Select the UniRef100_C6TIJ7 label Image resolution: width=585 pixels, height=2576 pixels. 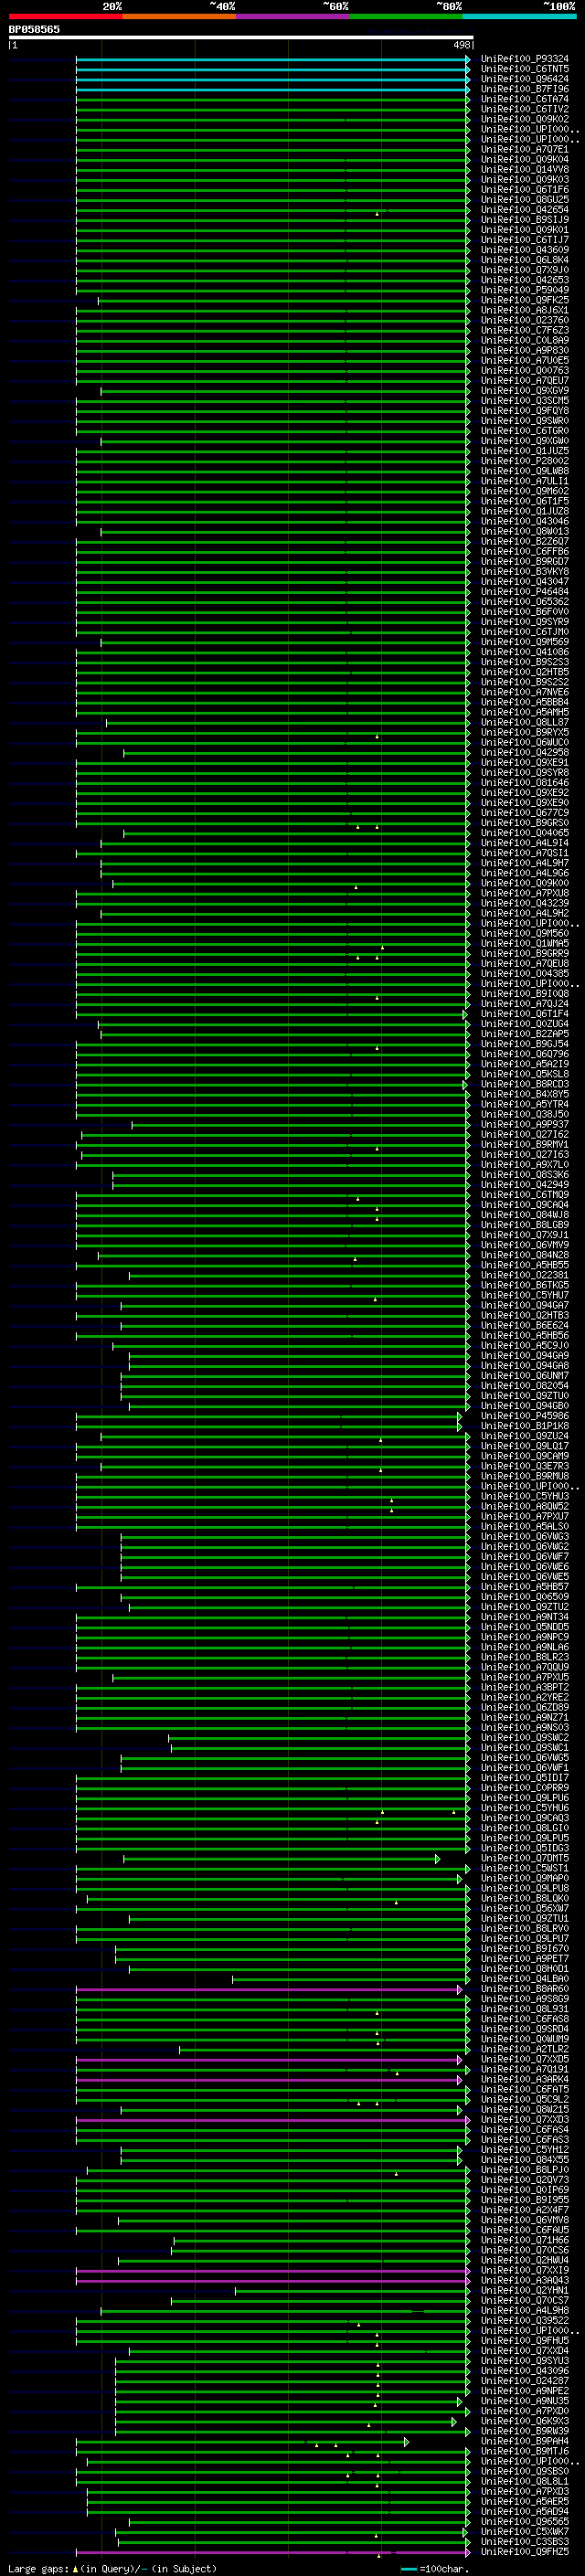click(x=525, y=240)
